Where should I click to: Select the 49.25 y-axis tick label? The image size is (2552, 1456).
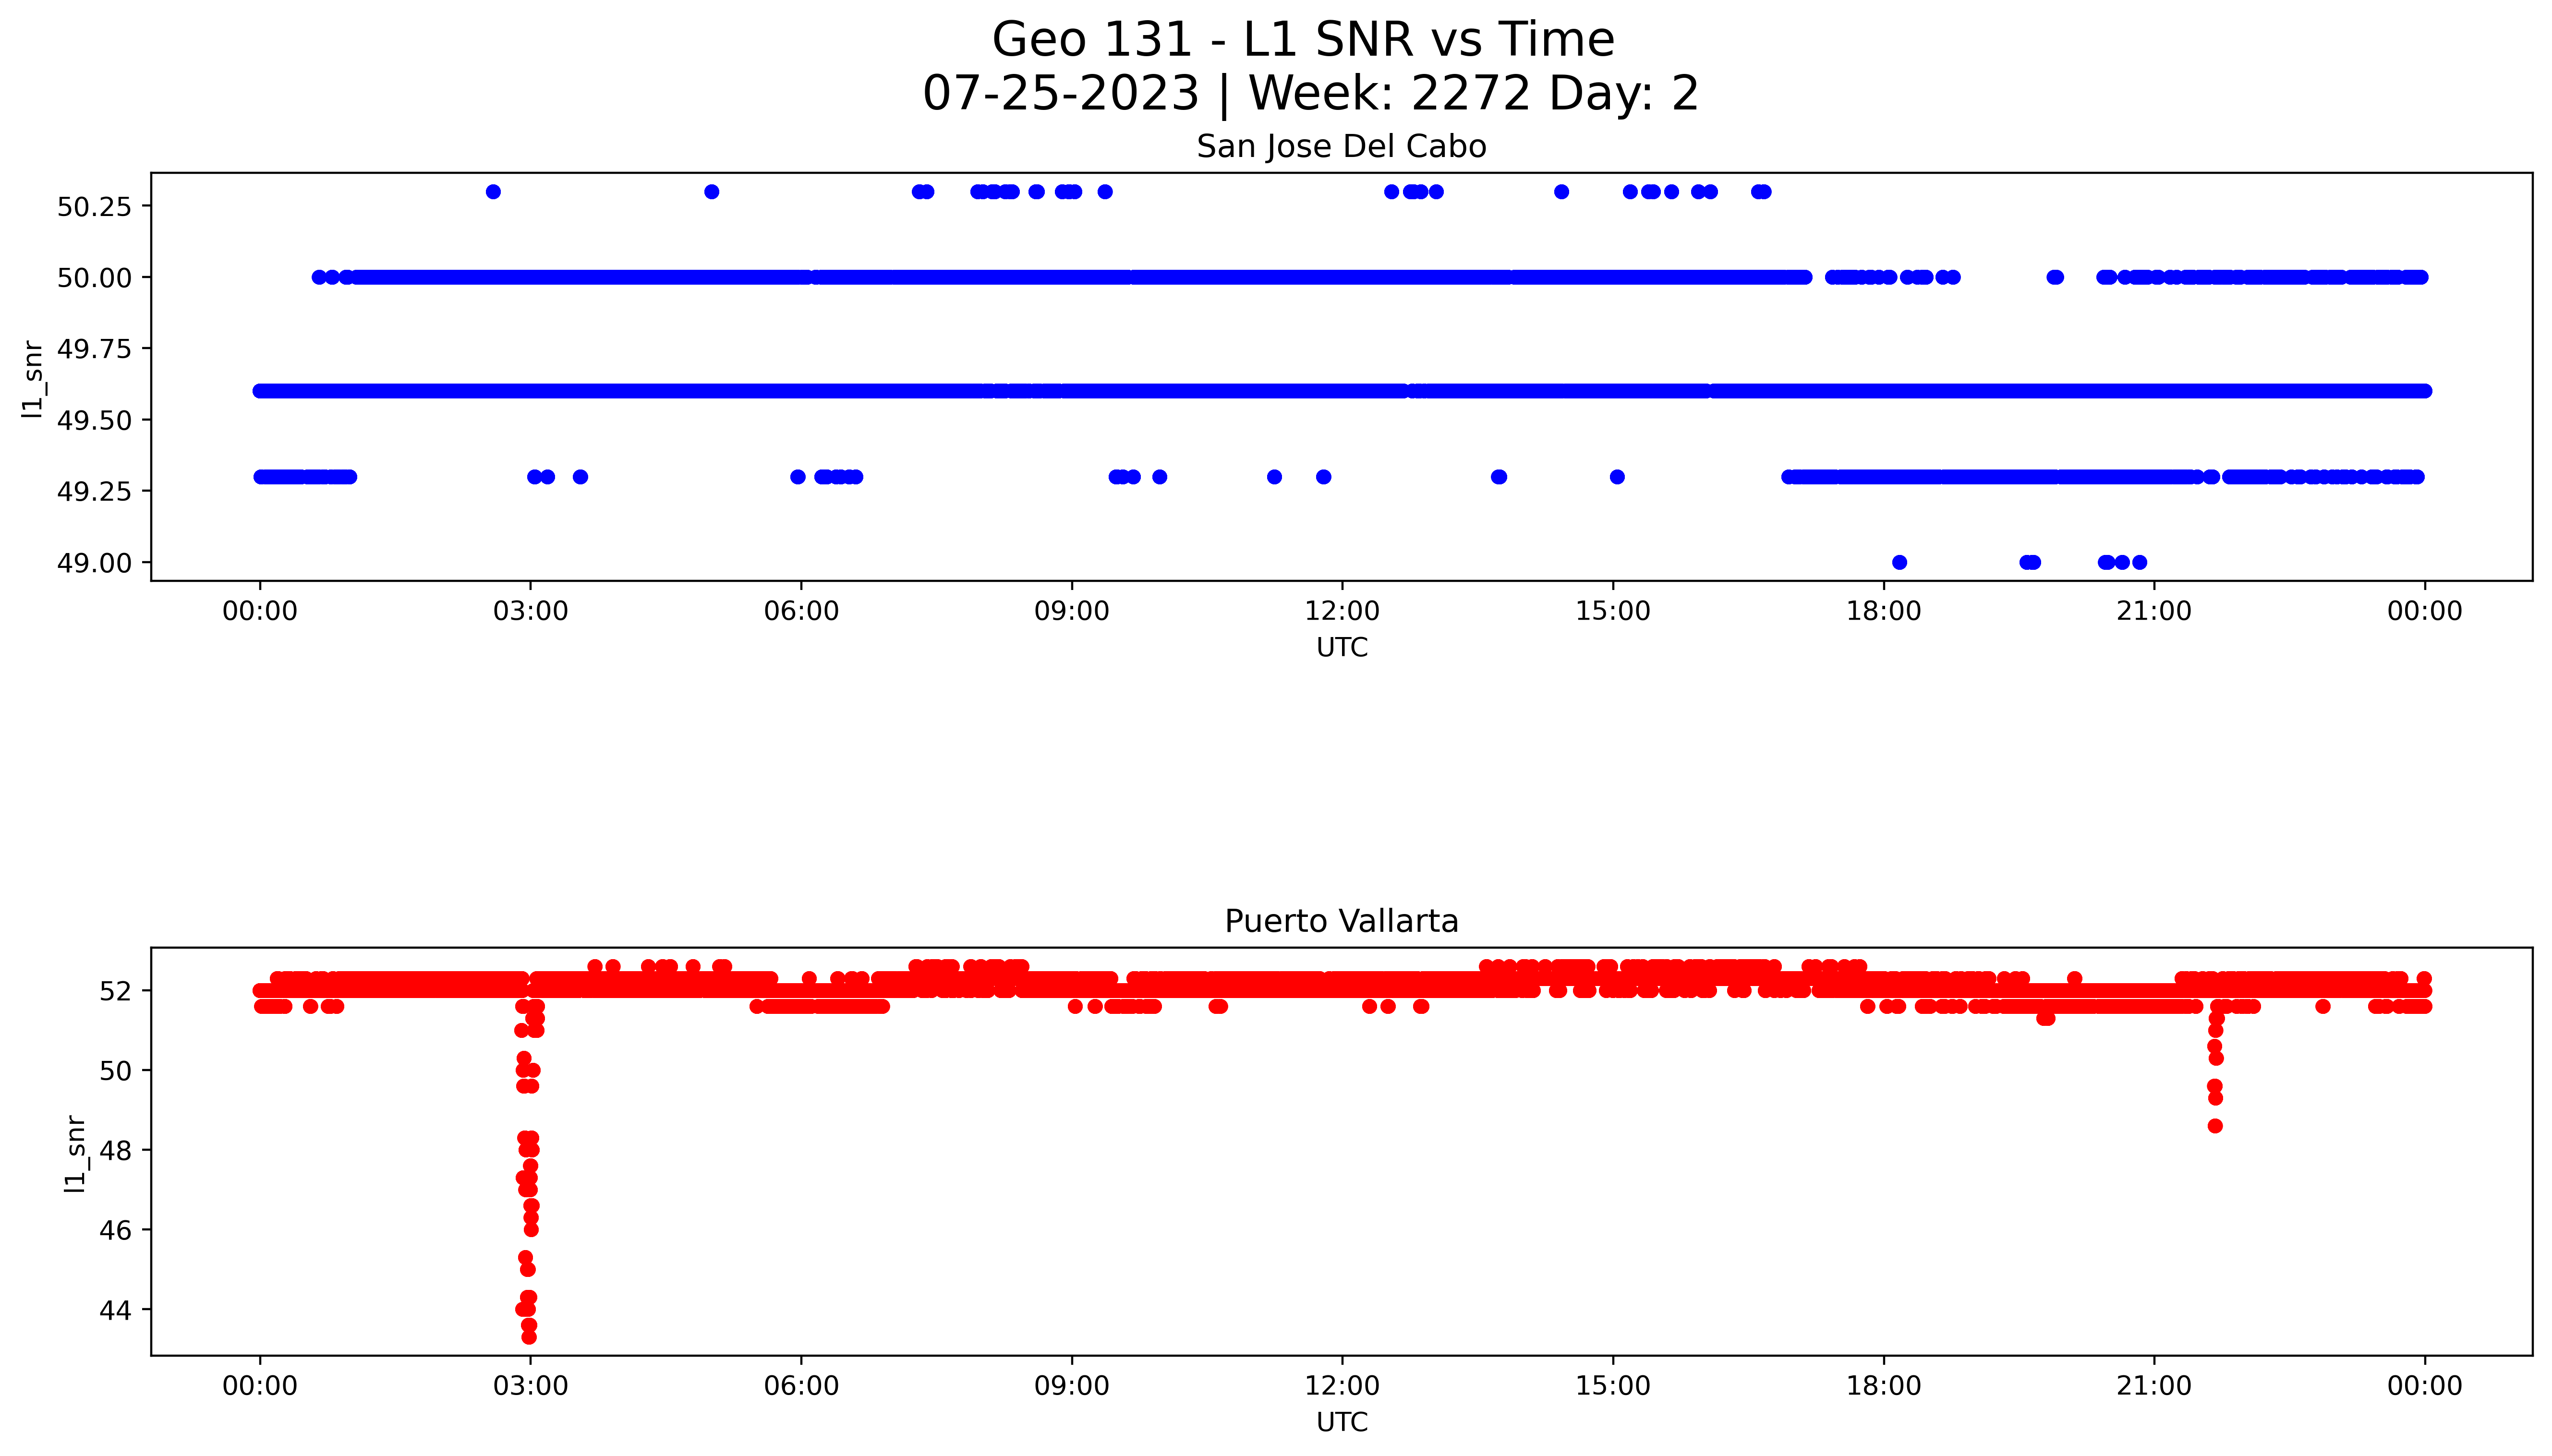pos(94,492)
